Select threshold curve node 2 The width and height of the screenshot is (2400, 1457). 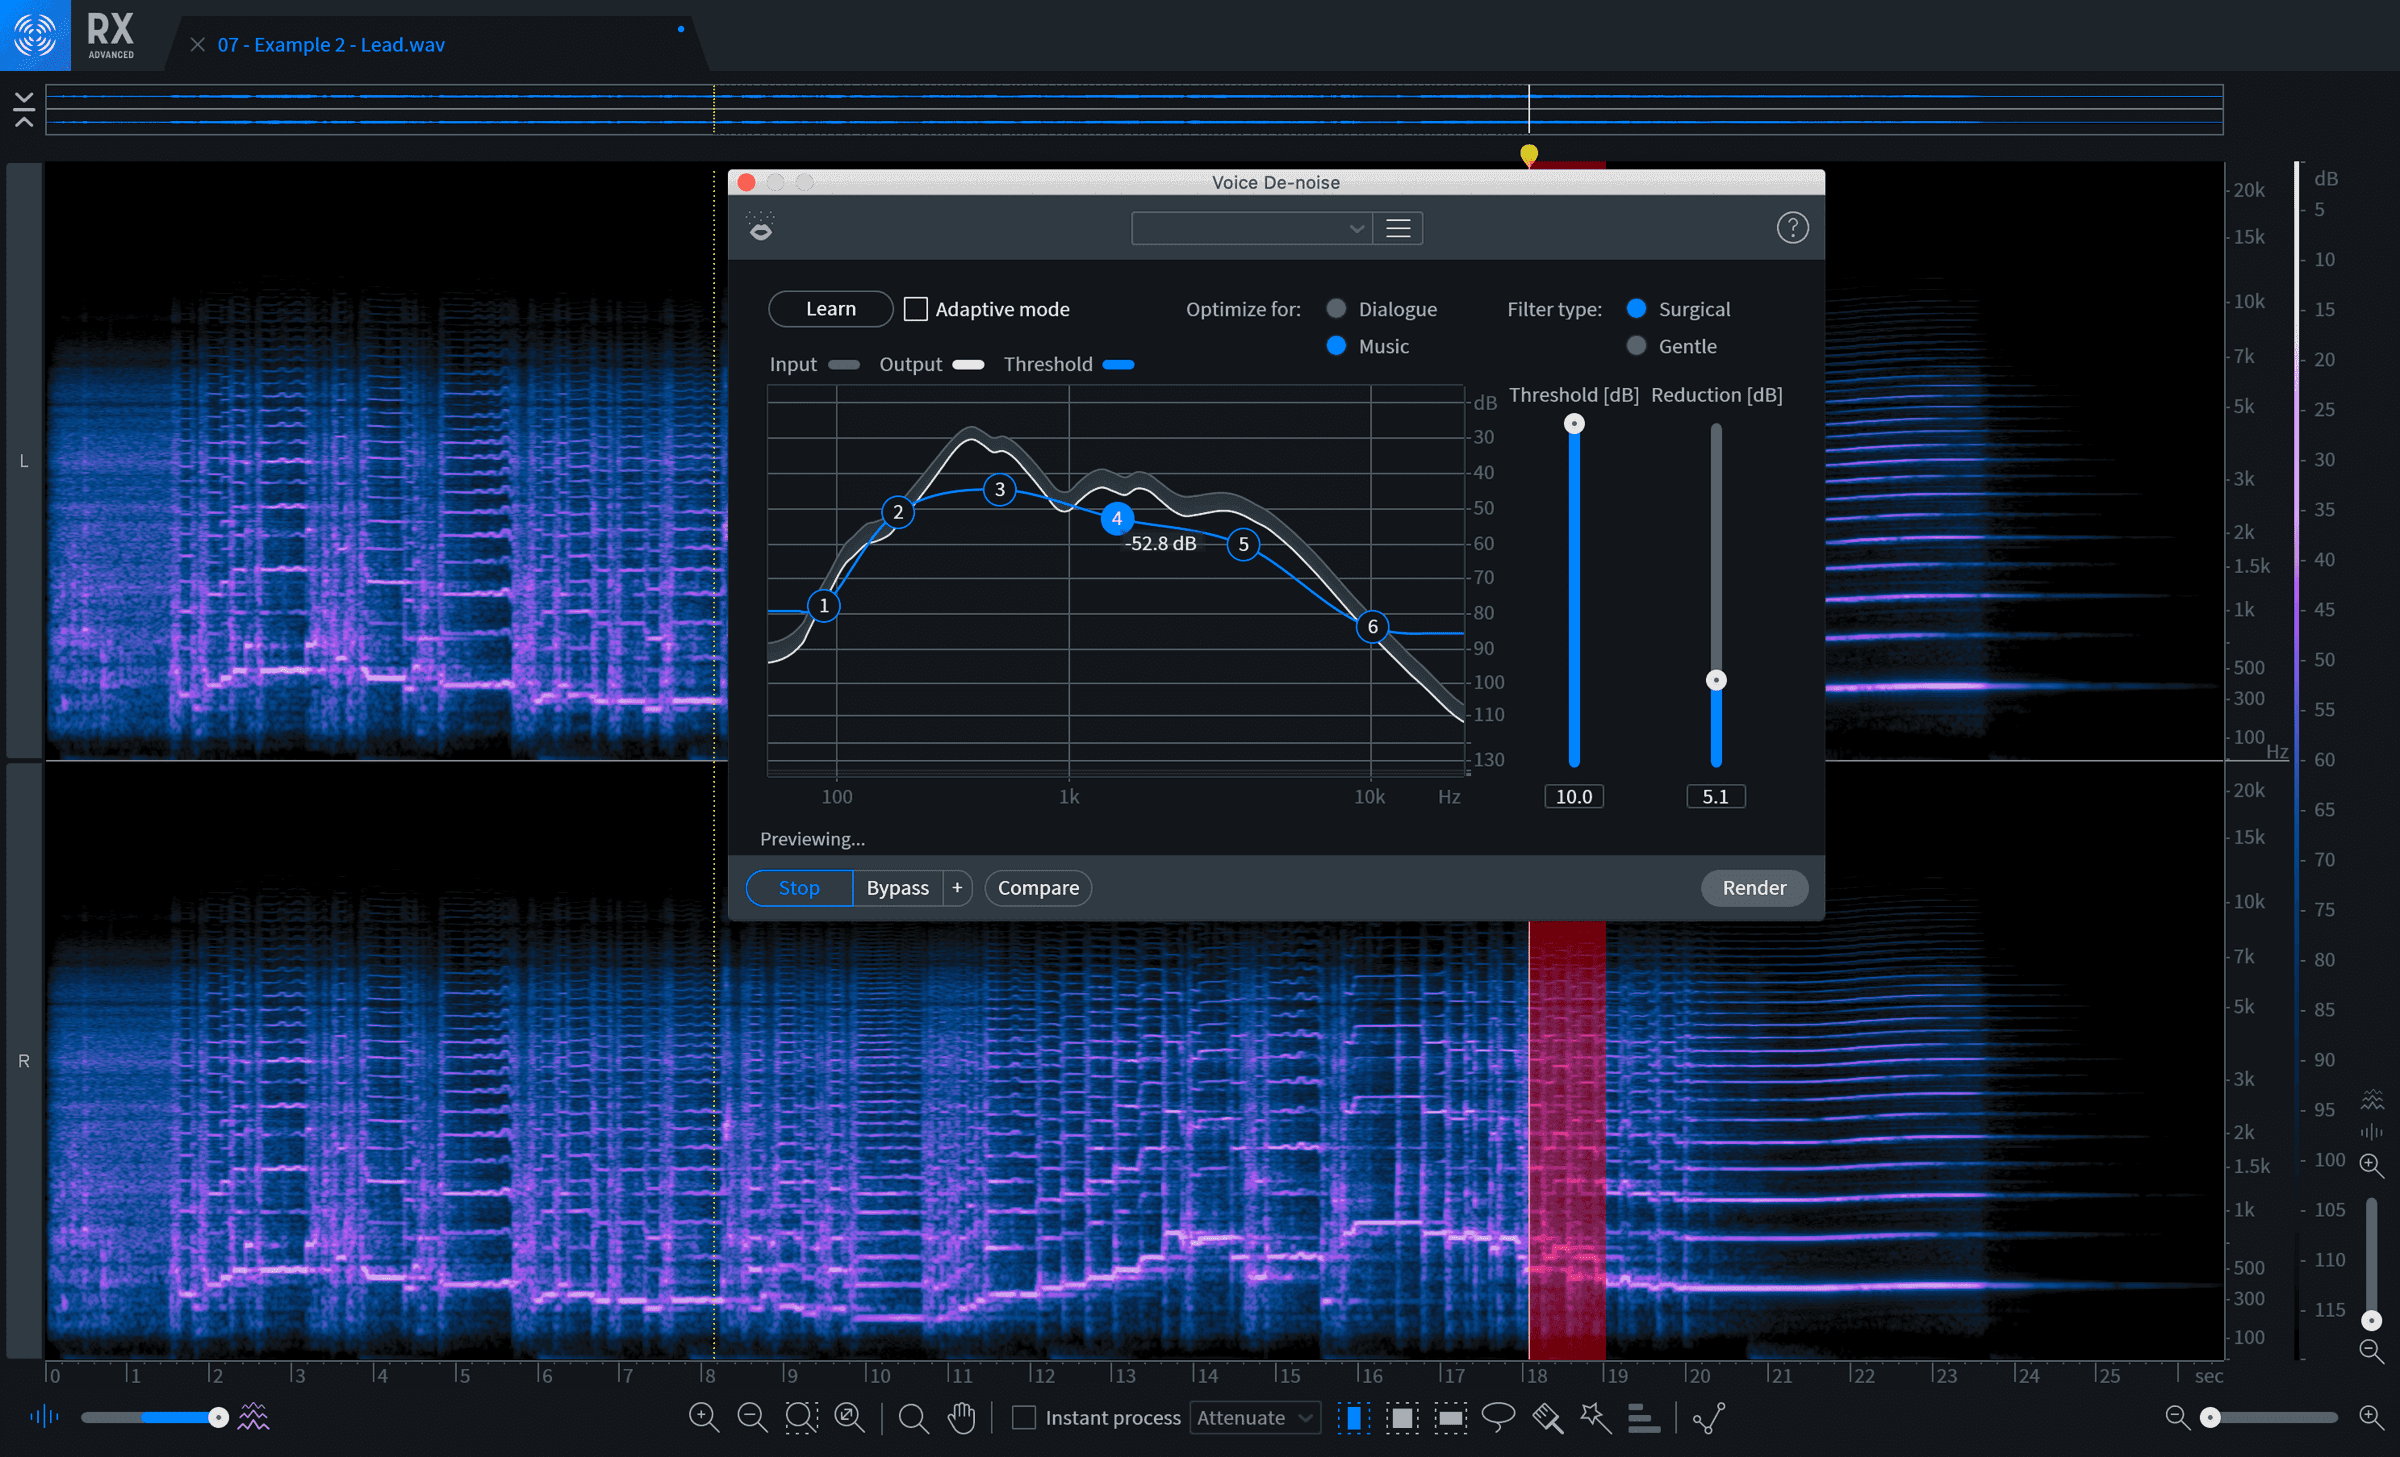click(x=898, y=512)
